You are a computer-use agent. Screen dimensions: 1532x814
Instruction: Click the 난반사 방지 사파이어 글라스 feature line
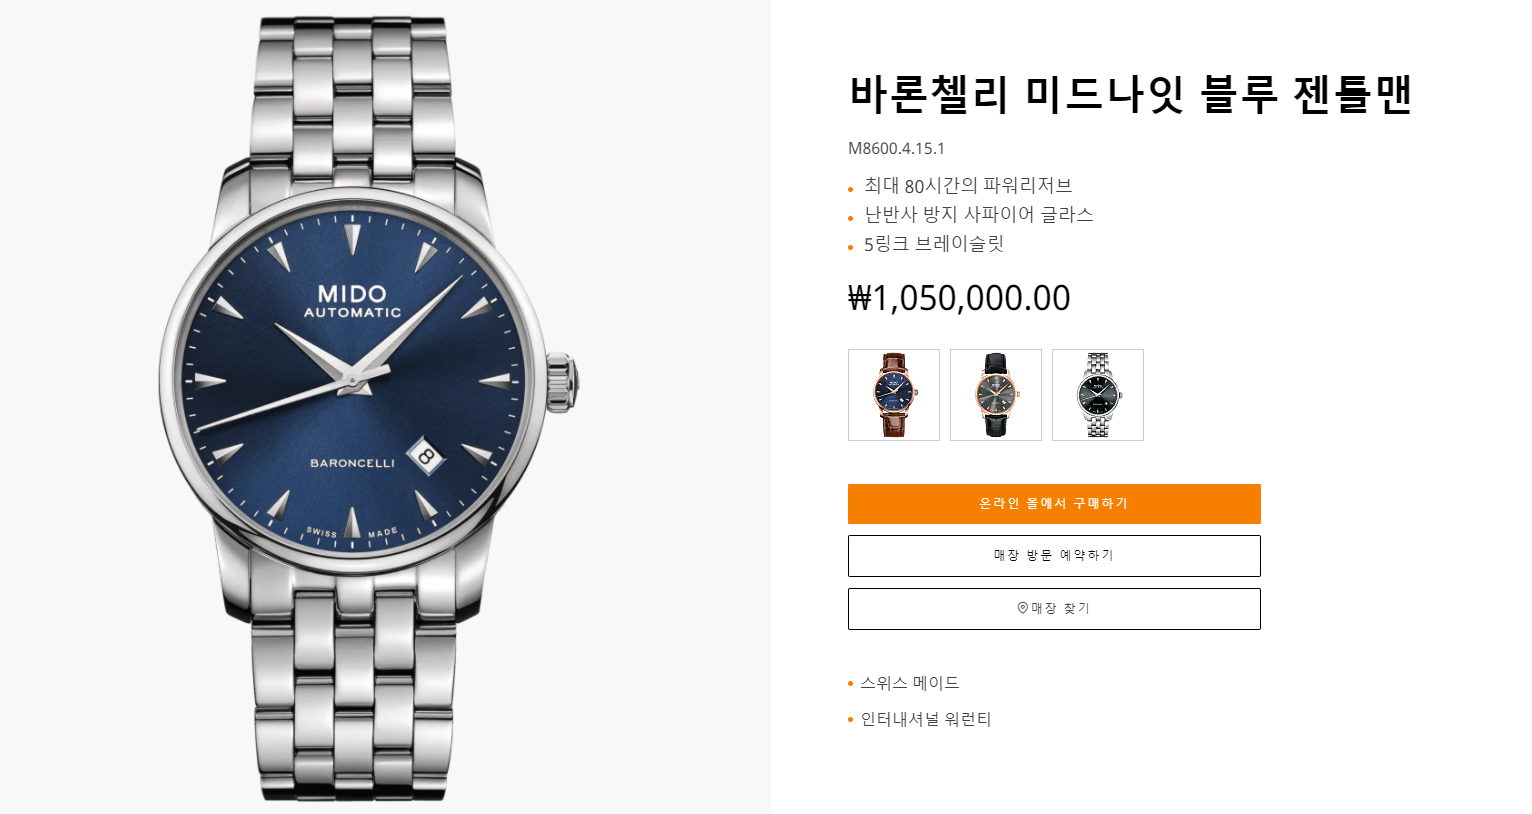point(979,214)
